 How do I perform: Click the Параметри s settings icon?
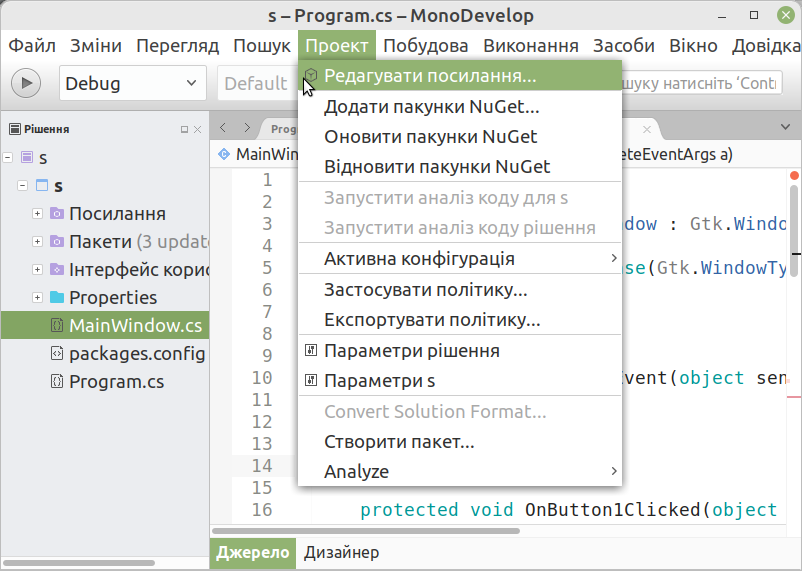click(x=311, y=380)
